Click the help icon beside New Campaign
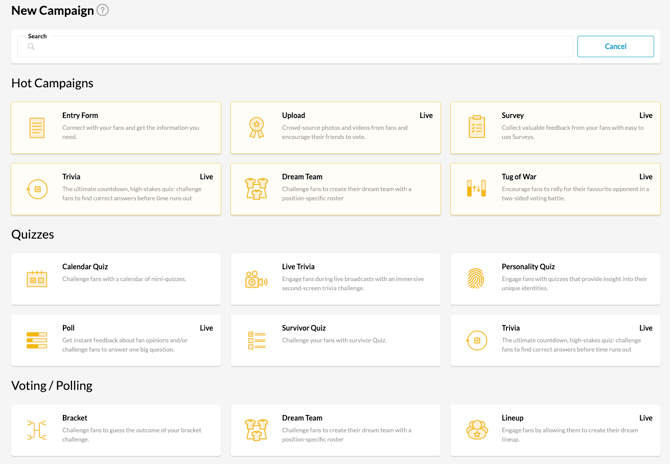This screenshot has height=464, width=670. [x=103, y=11]
